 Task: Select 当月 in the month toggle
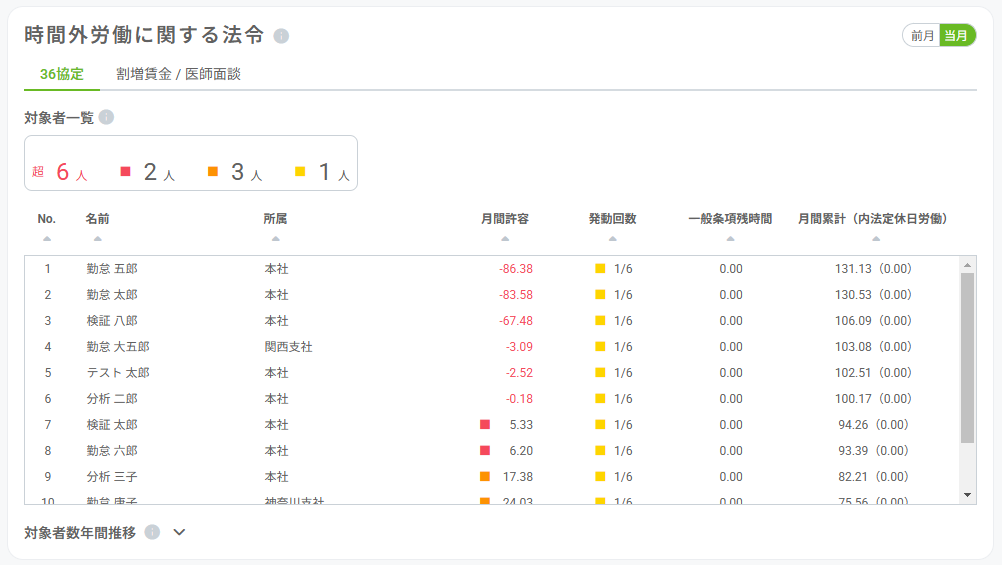(x=957, y=36)
